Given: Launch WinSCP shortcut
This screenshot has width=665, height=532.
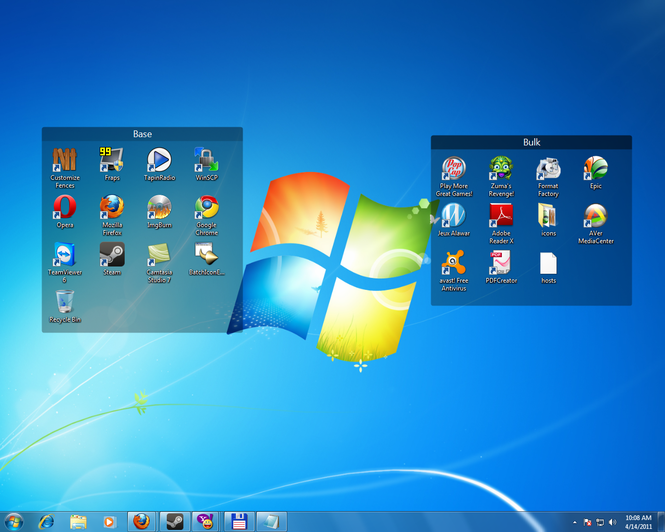Looking at the screenshot, I should point(207,165).
